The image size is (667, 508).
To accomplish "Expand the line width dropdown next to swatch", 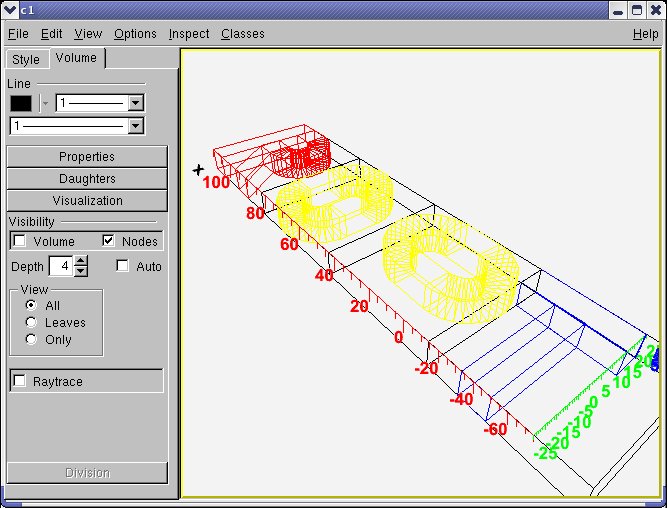I will (137, 103).
